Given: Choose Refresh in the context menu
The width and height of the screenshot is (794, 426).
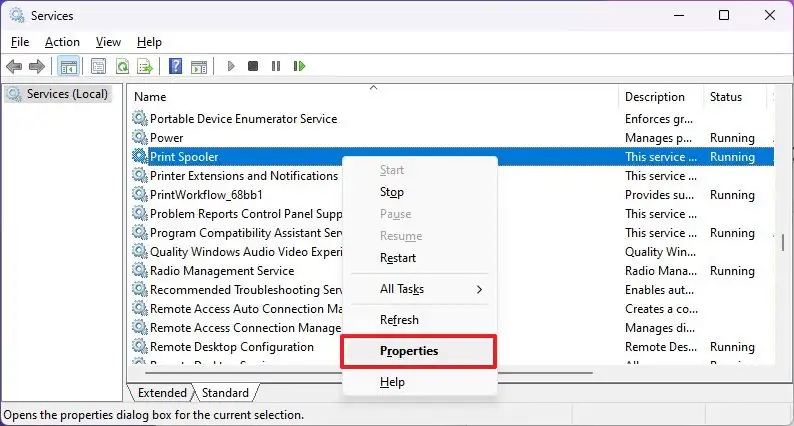Looking at the screenshot, I should click(420, 320).
